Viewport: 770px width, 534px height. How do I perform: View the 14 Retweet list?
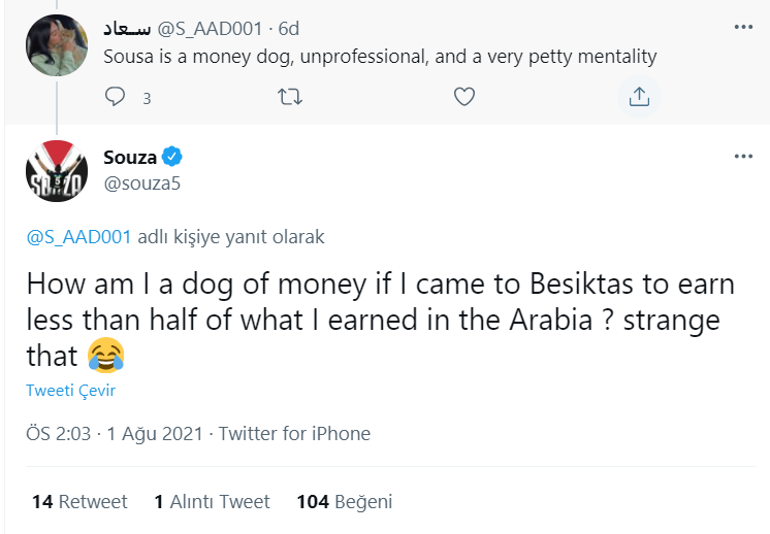point(80,501)
